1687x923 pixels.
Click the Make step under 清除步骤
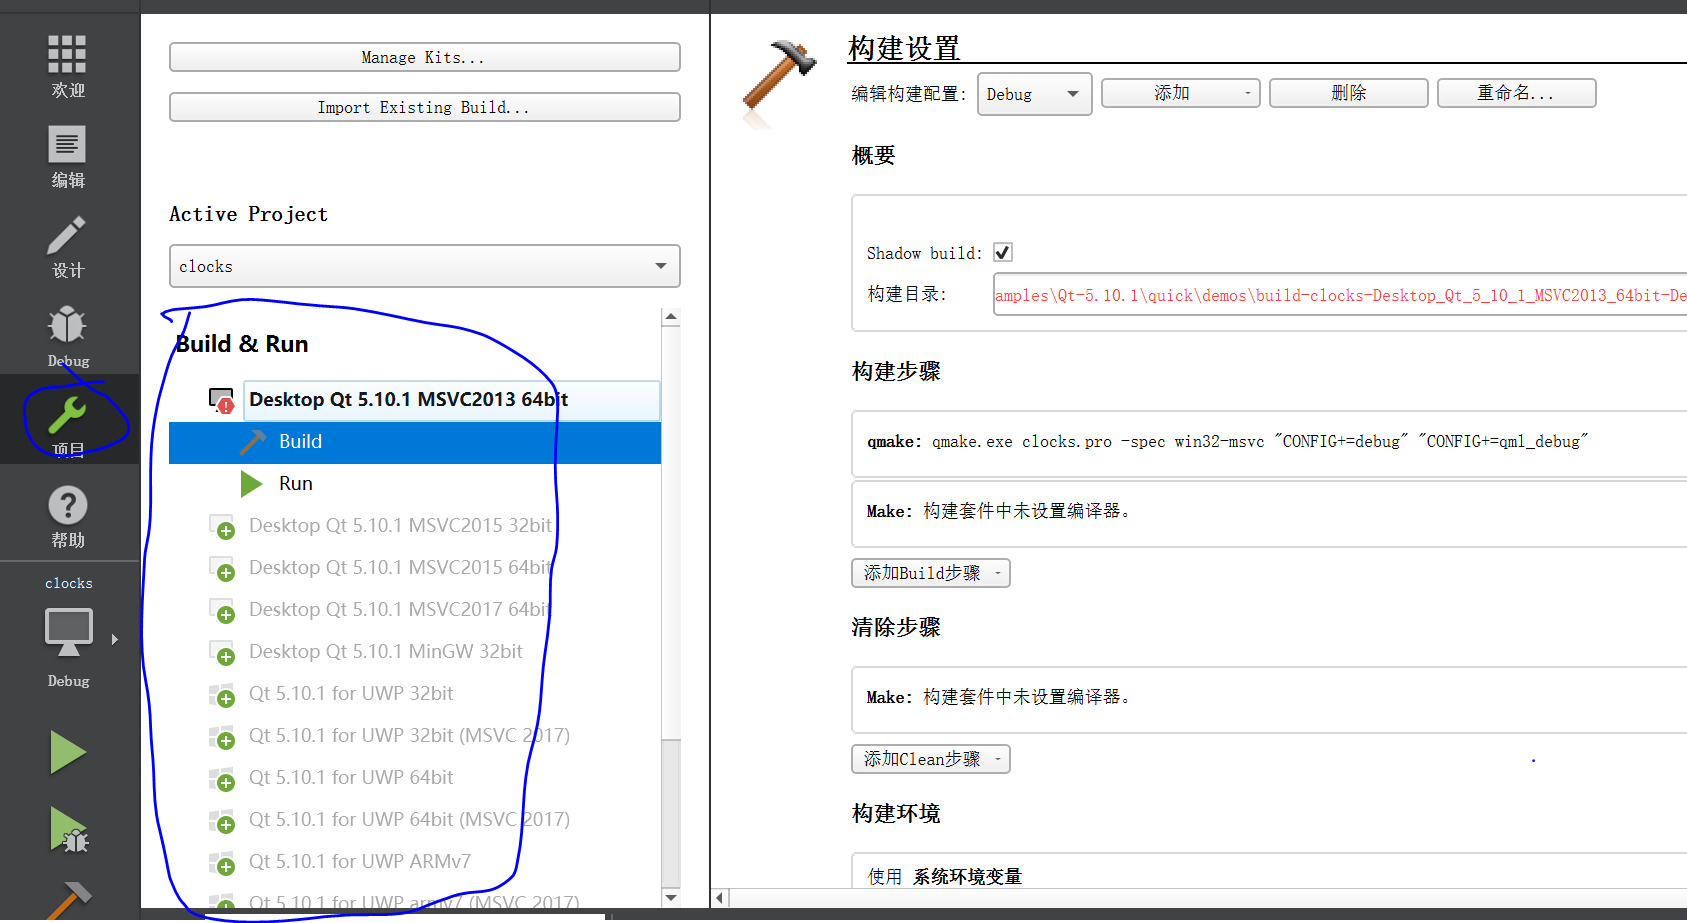[1269, 698]
